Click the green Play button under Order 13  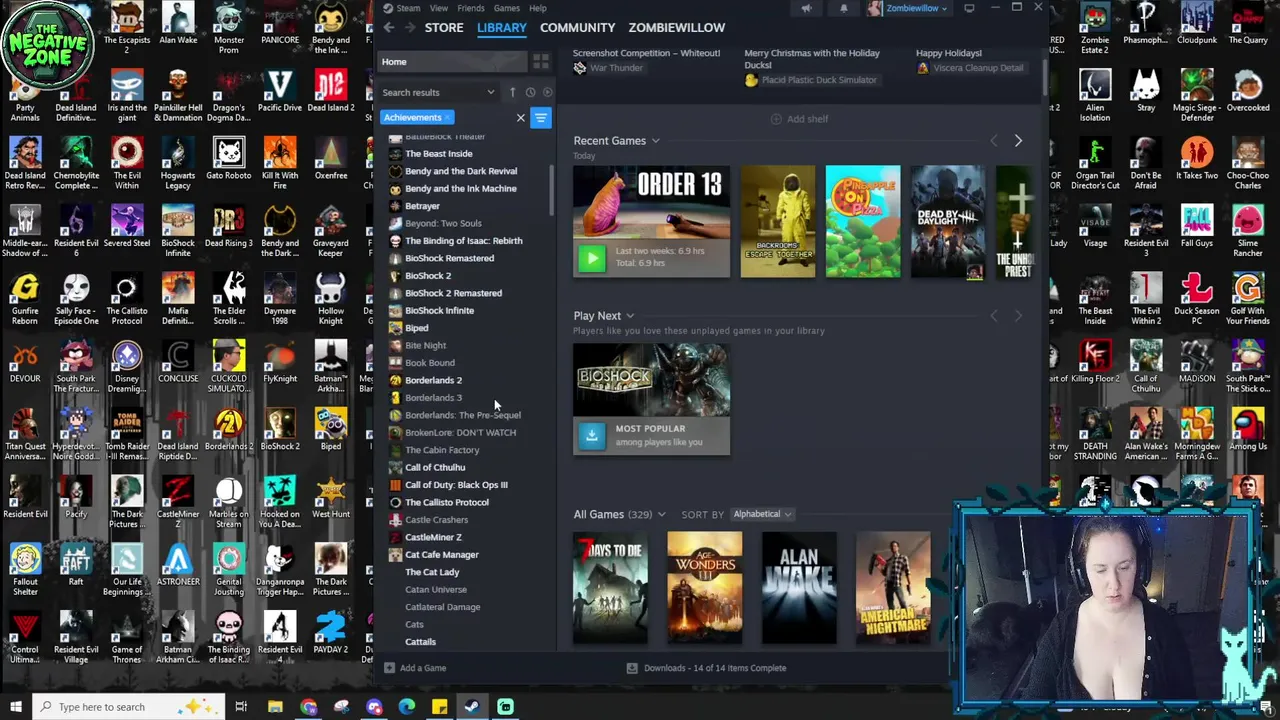pyautogui.click(x=592, y=259)
